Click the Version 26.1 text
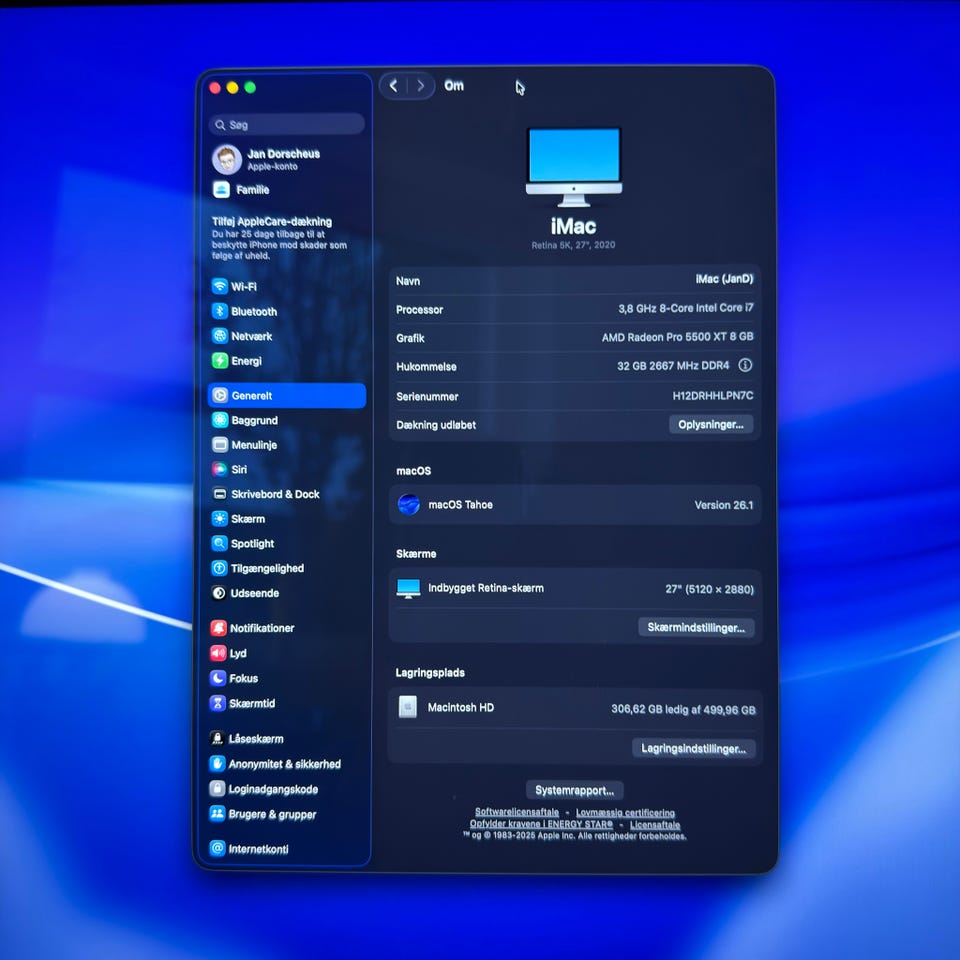The image size is (960, 960). point(724,505)
